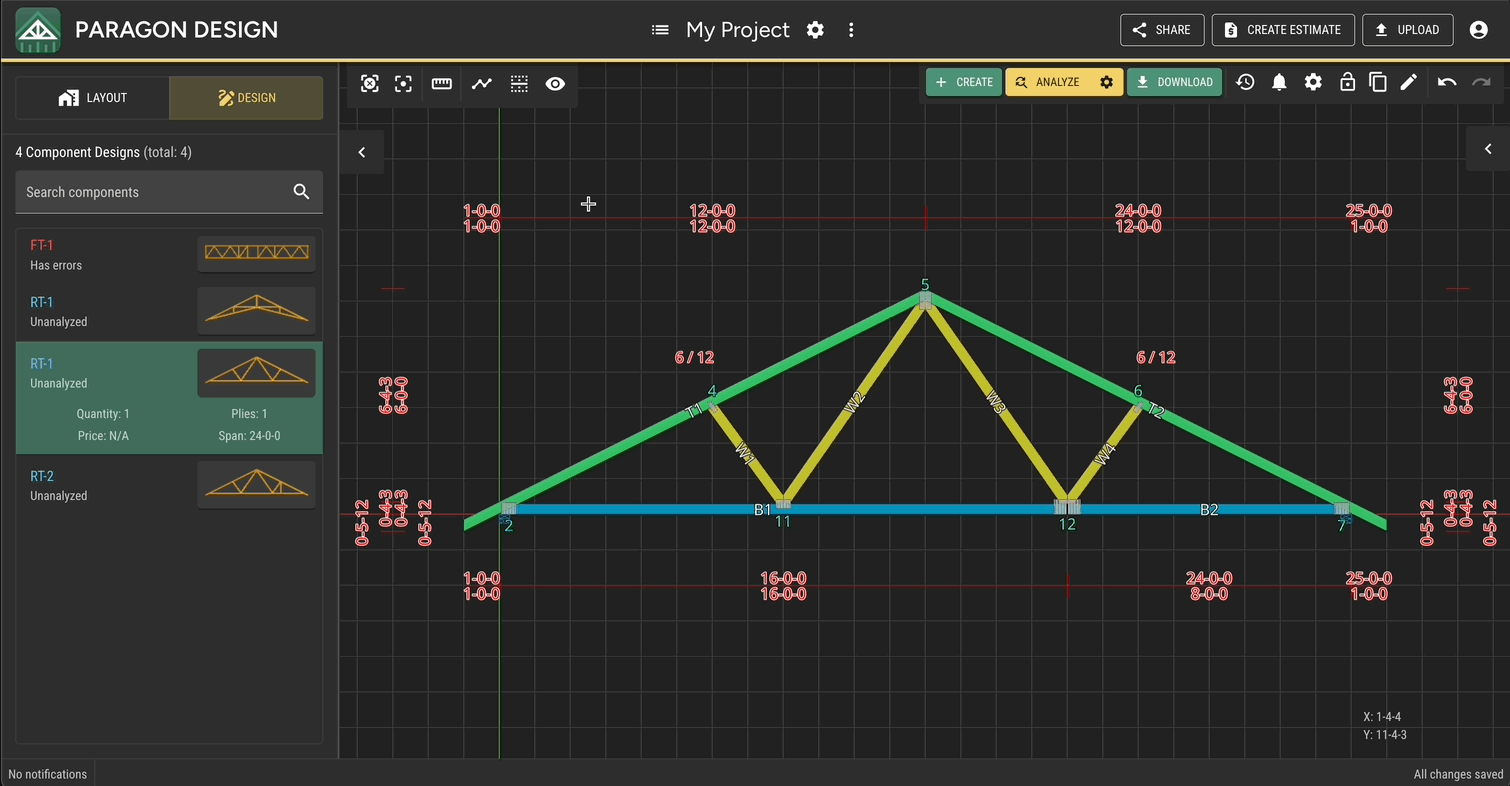Click the zoom-to-fit frame icon
1510x786 pixels.
coord(370,84)
